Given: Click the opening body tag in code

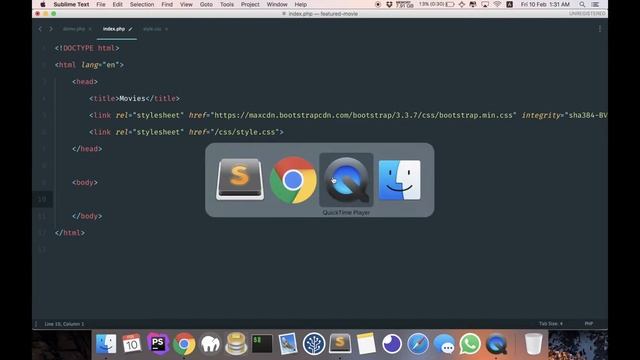Looking at the screenshot, I should 85,182.
